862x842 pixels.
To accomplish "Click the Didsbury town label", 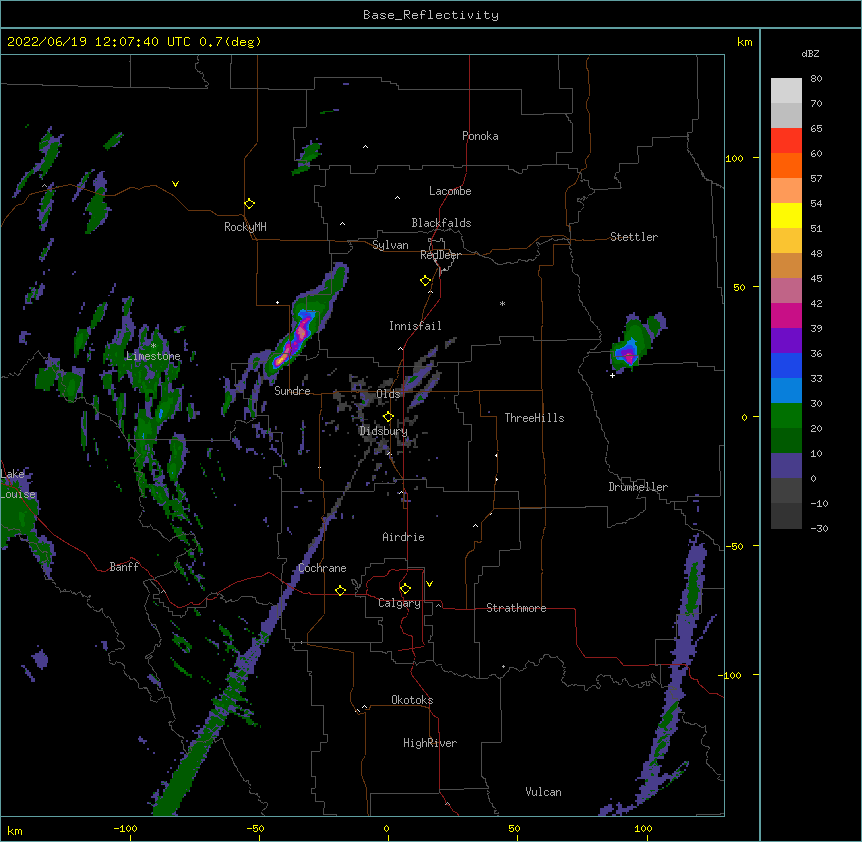I will tap(384, 431).
